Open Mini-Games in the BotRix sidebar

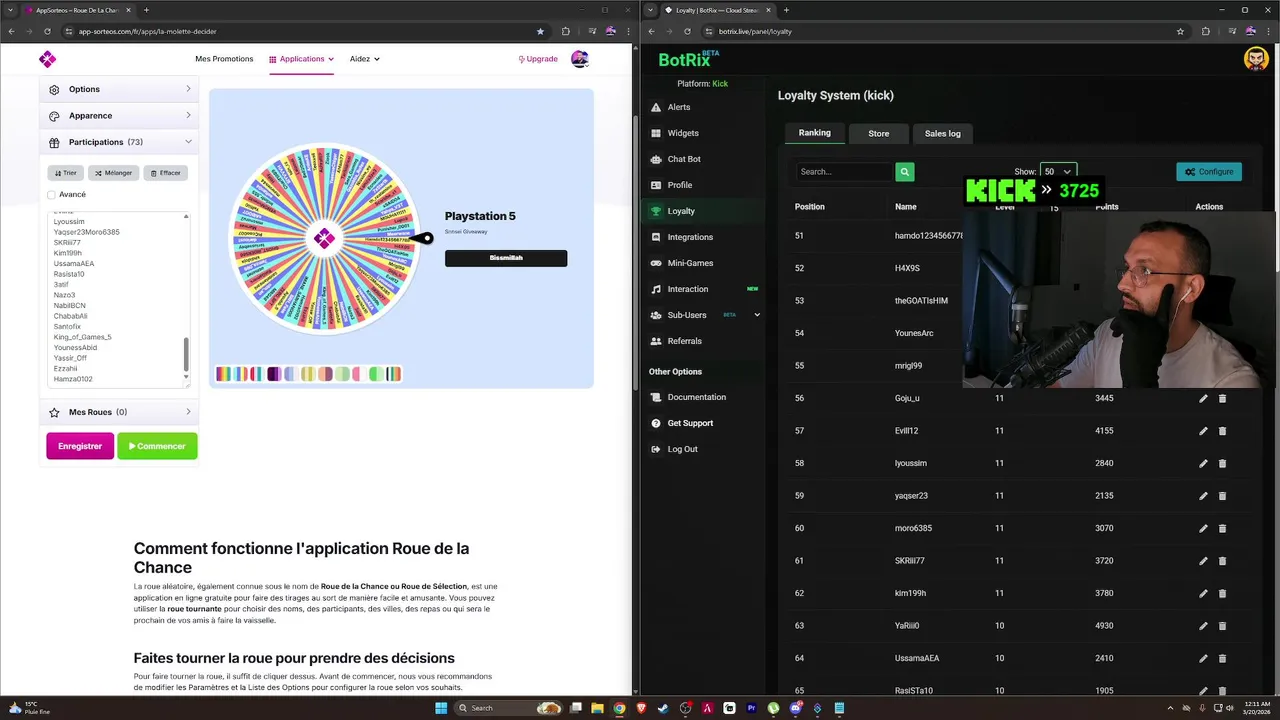tap(690, 263)
